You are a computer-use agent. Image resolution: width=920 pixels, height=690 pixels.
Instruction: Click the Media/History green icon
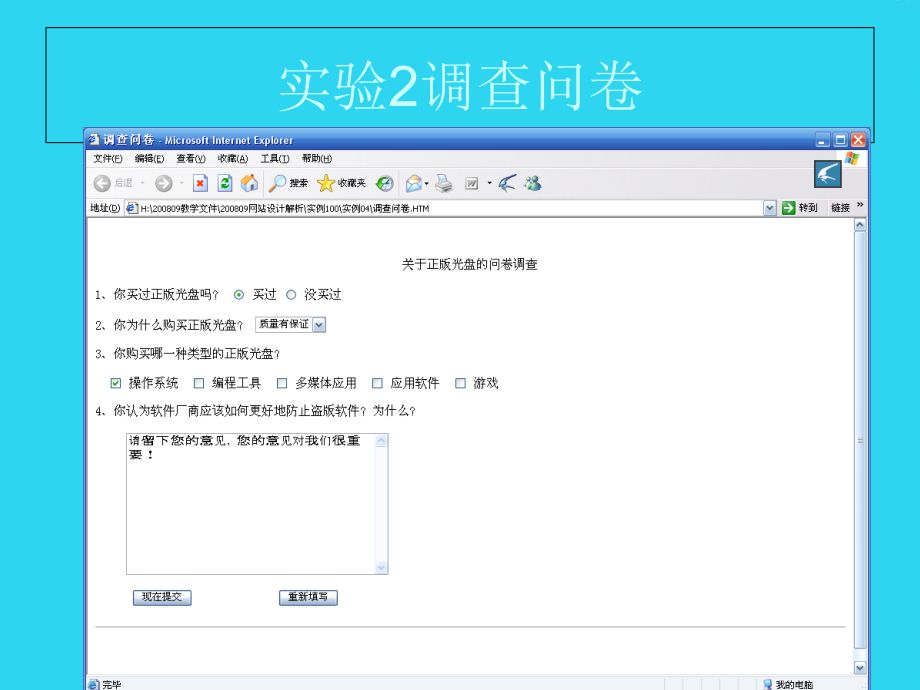tap(384, 184)
